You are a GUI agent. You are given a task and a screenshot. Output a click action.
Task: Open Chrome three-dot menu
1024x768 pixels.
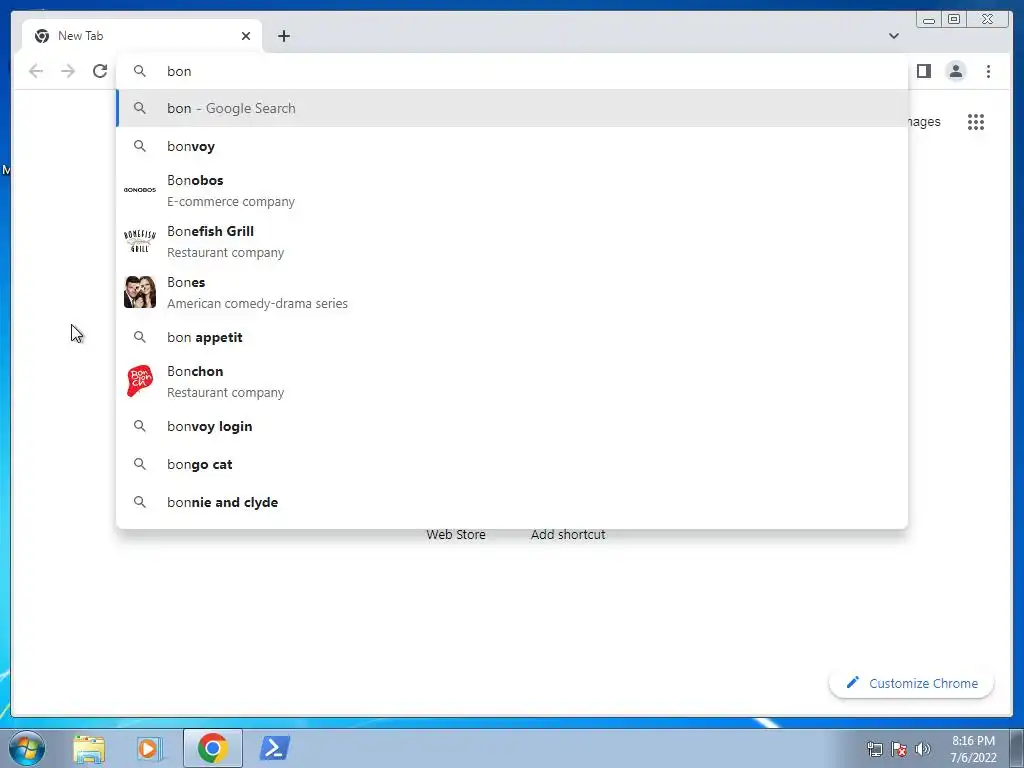[x=988, y=71]
